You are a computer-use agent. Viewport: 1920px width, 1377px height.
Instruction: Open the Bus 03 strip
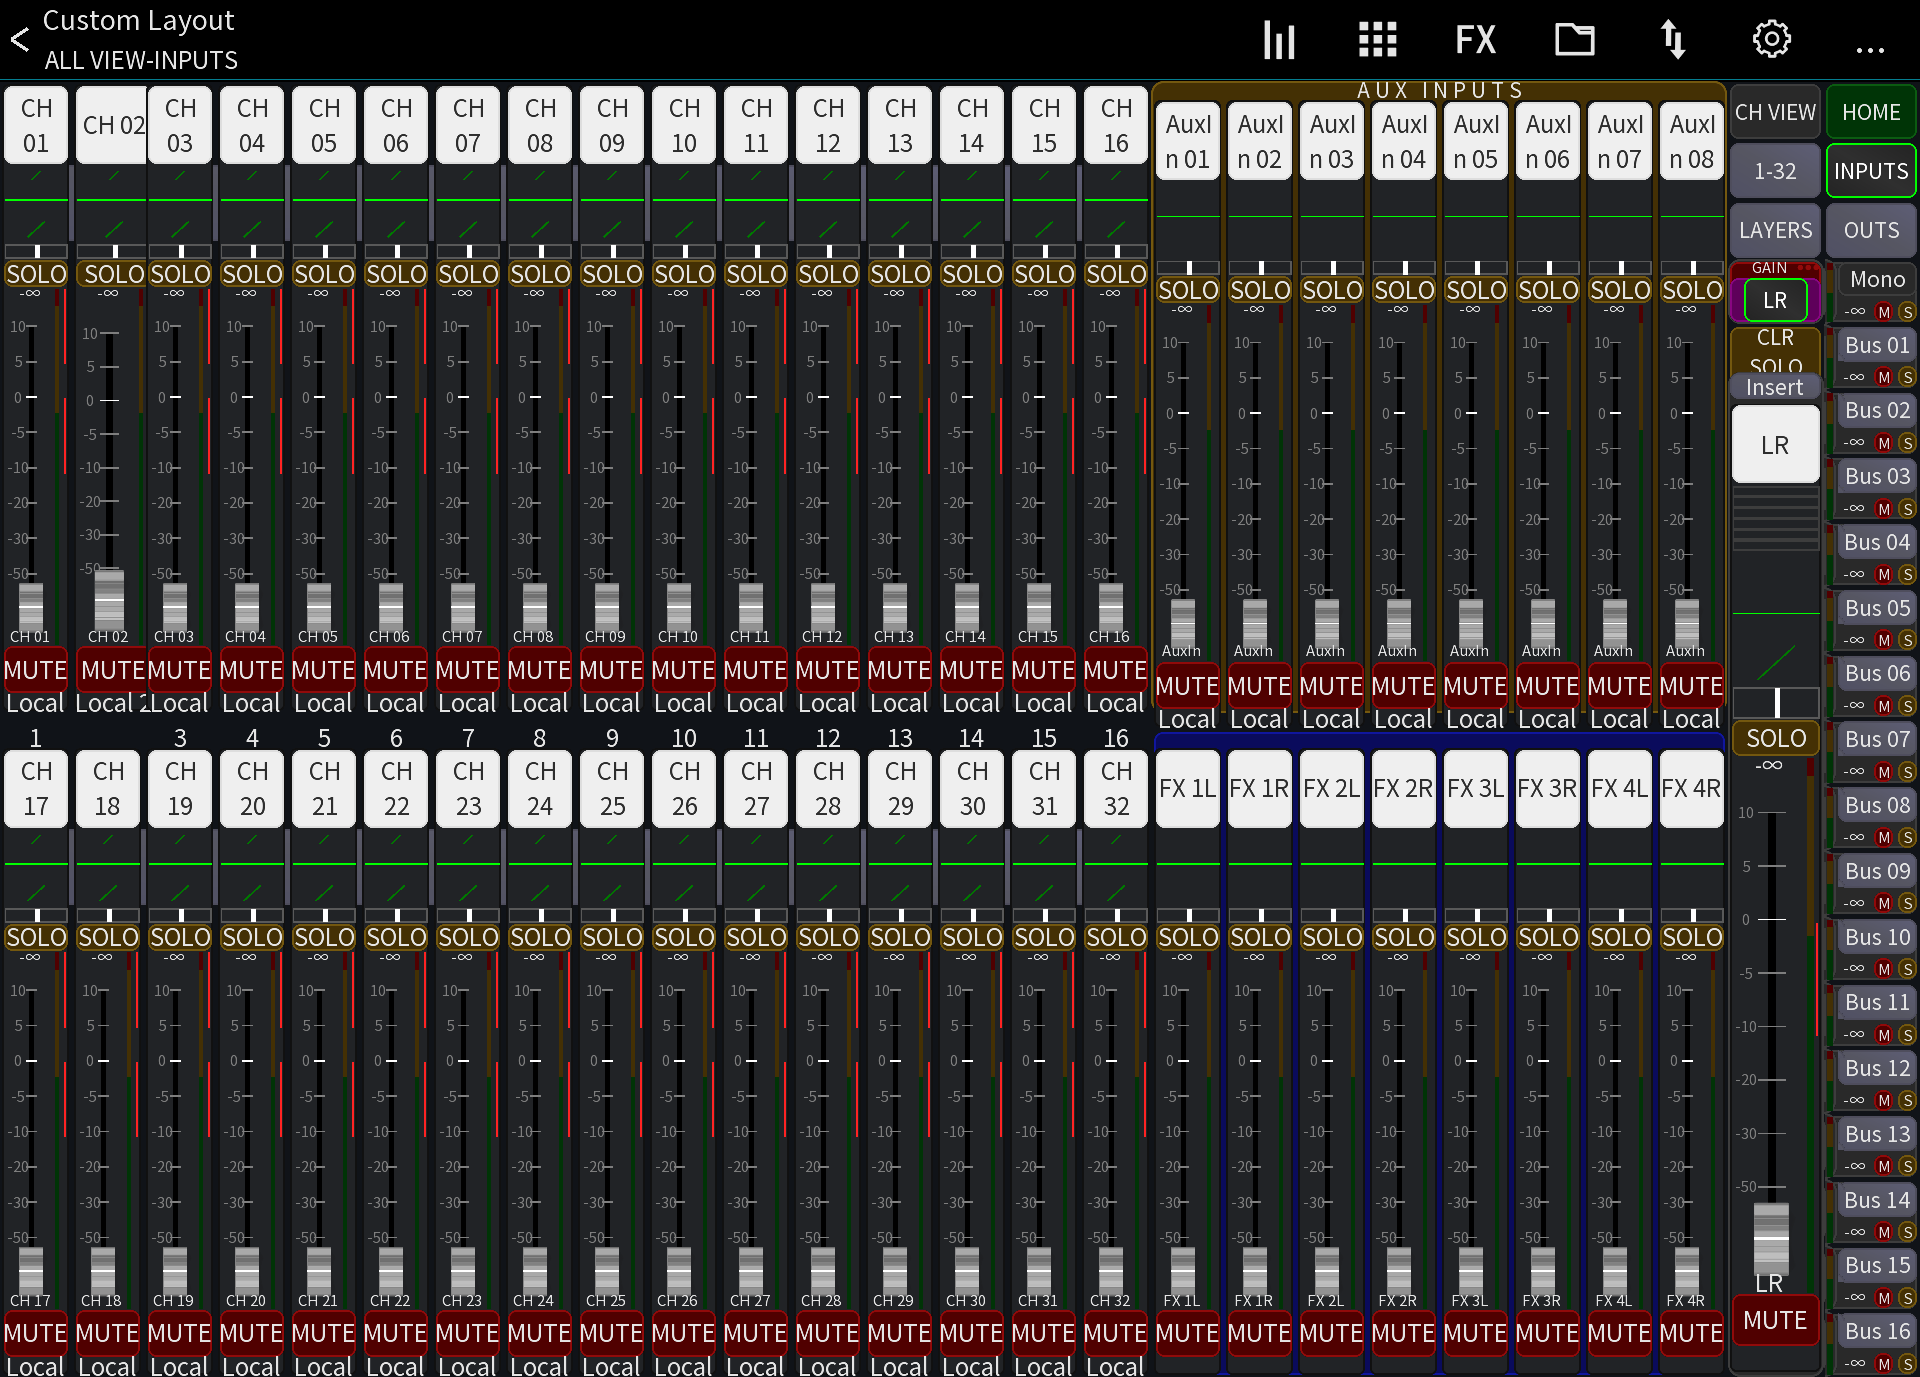point(1877,476)
